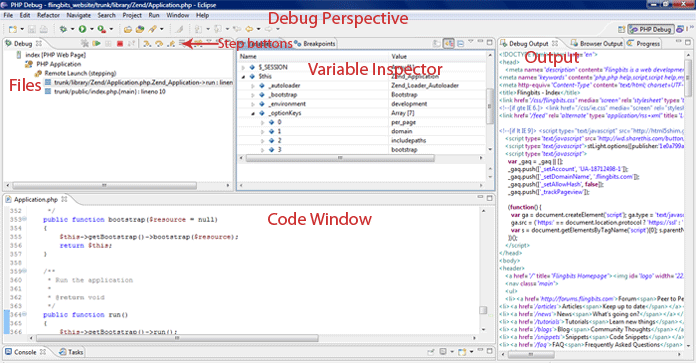Click the Step Over button
This screenshot has width=696, height=363.
click(x=158, y=43)
